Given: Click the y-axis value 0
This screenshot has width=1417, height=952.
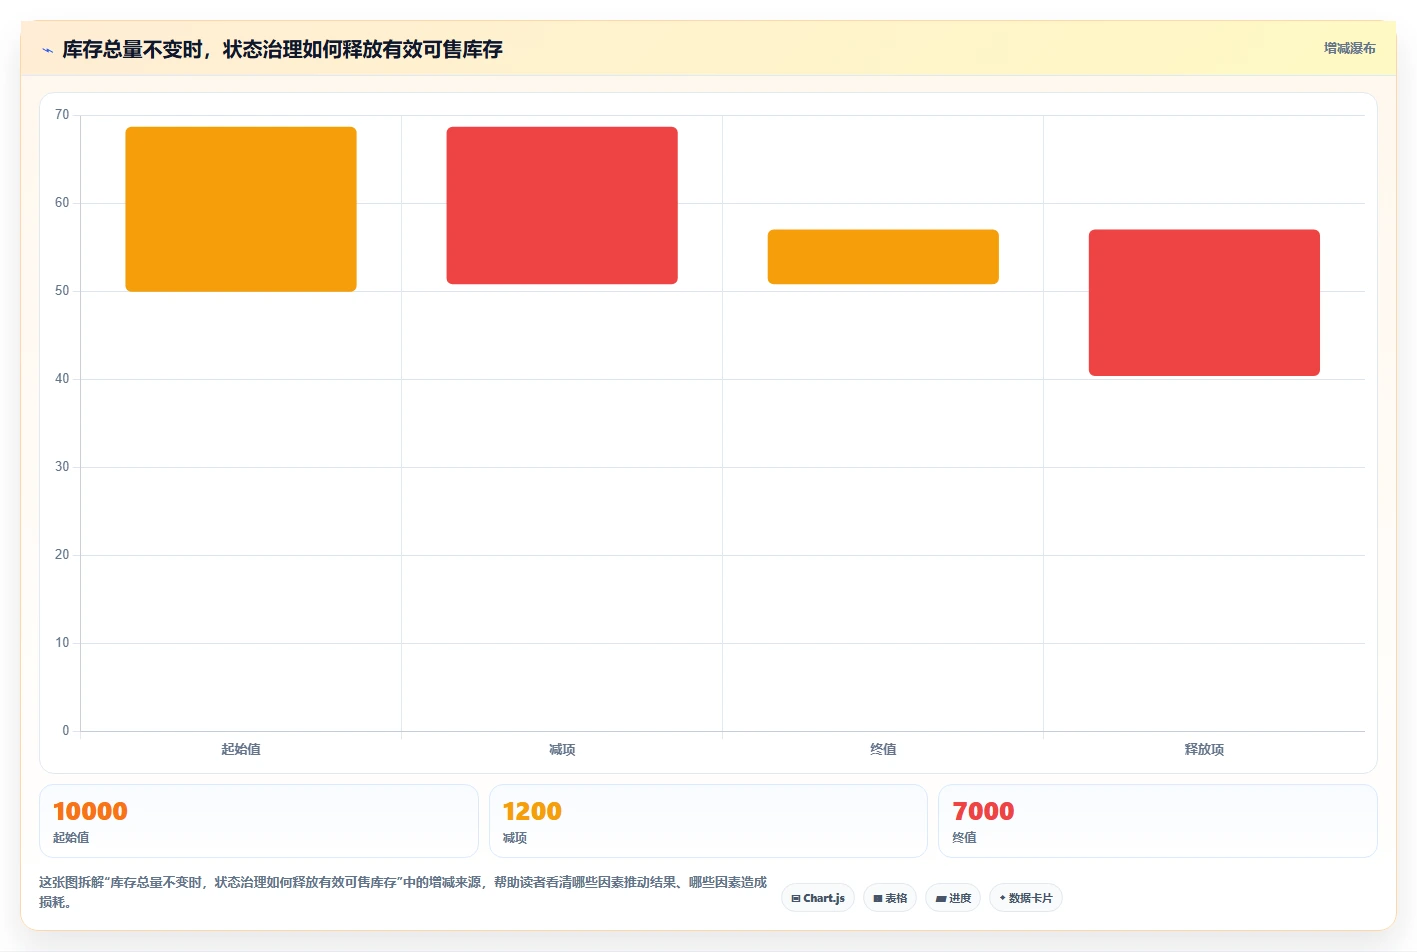Looking at the screenshot, I should [66, 731].
